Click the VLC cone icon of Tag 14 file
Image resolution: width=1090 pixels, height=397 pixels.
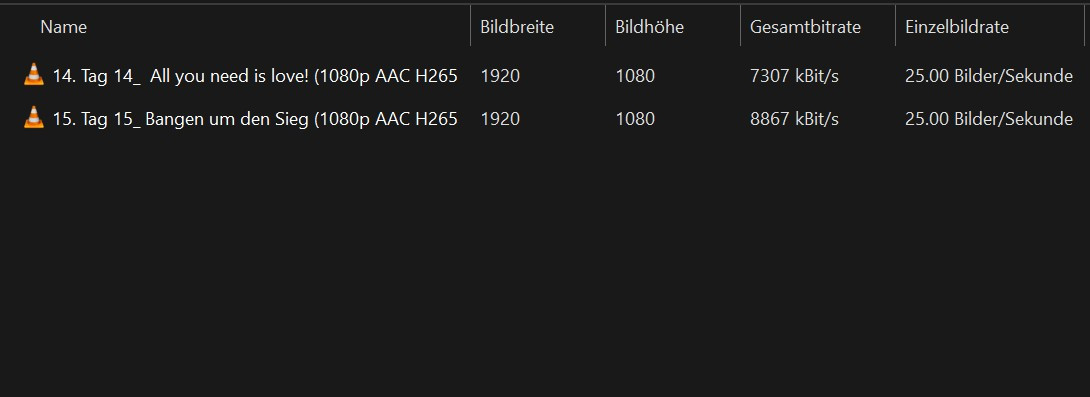[33, 75]
